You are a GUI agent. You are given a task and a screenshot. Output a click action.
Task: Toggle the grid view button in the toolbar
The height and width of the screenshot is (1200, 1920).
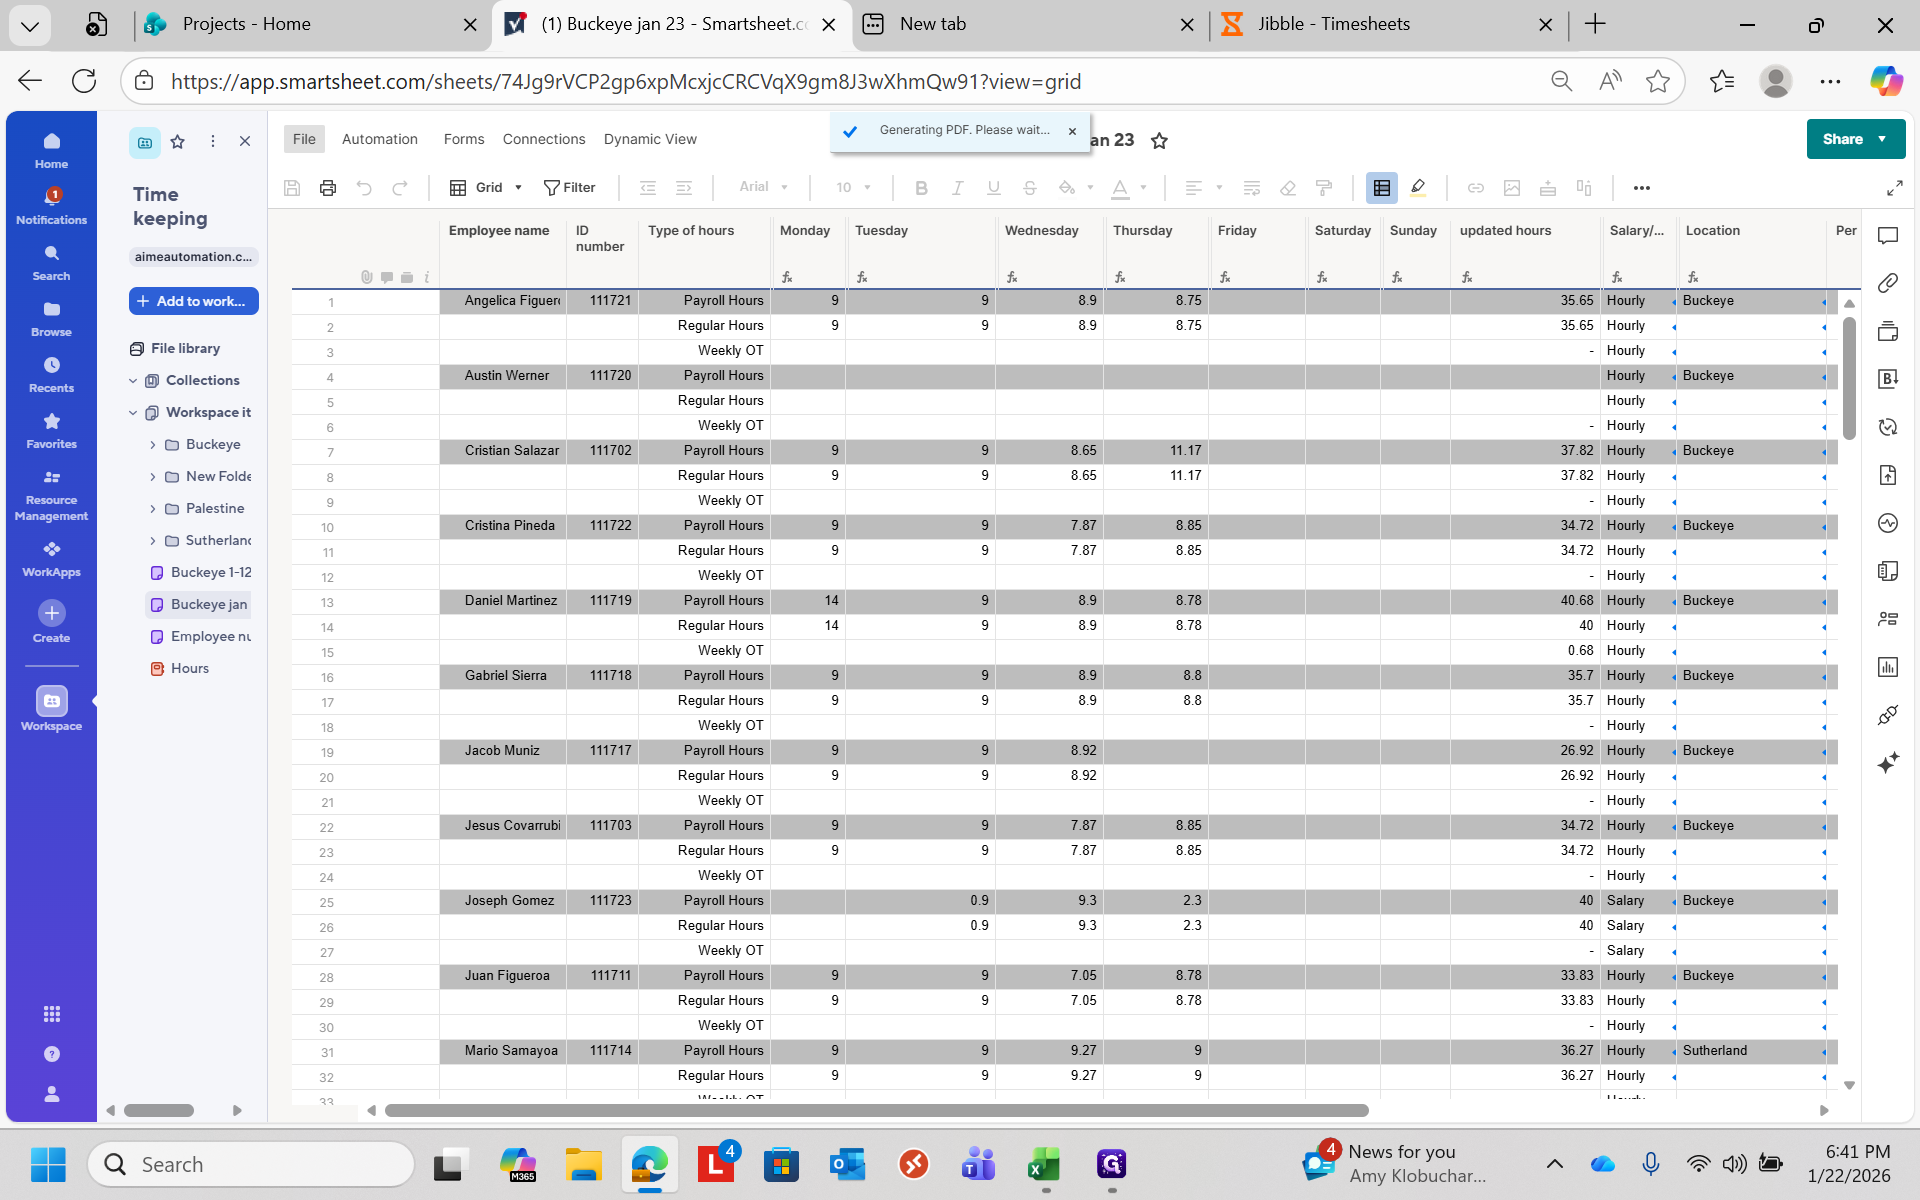coord(1381,188)
